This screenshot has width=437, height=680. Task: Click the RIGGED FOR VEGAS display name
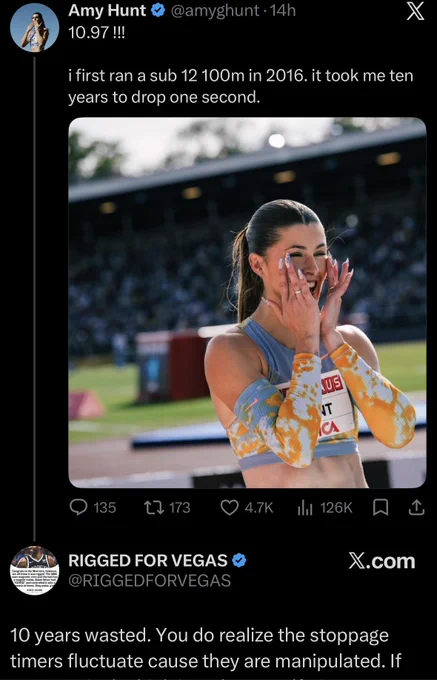click(148, 561)
